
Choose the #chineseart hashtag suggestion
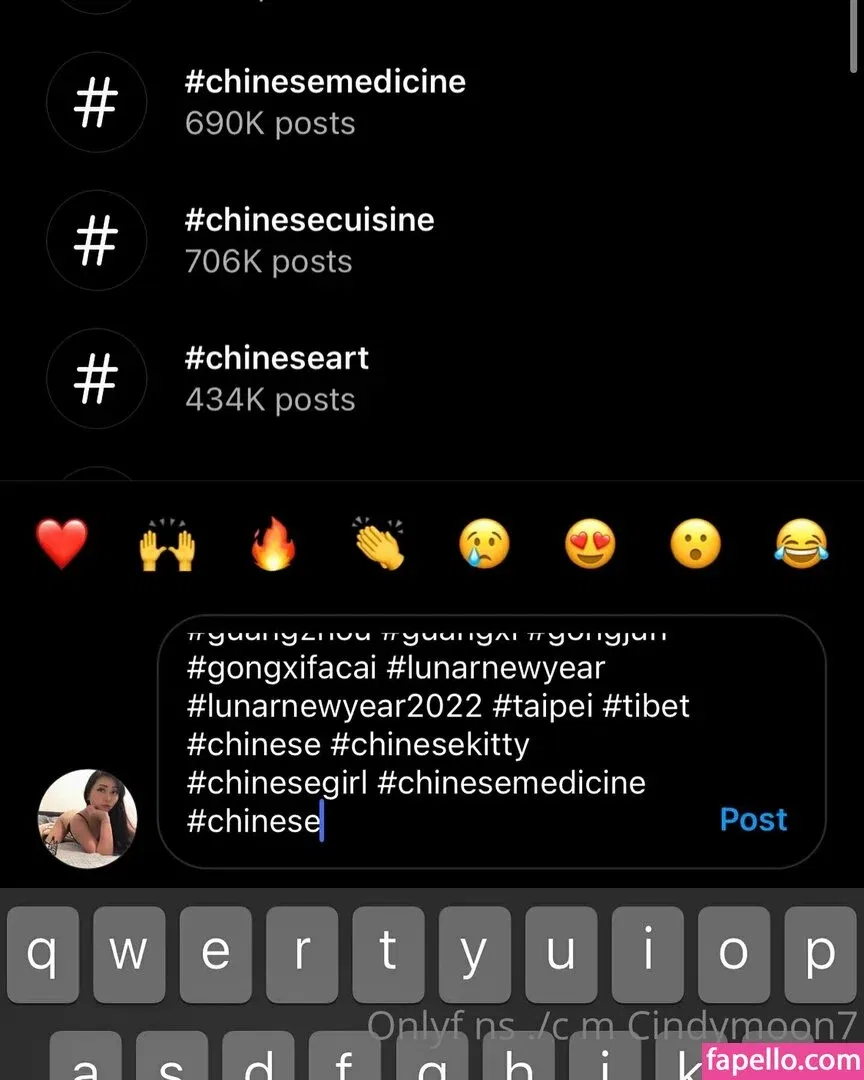coord(277,377)
